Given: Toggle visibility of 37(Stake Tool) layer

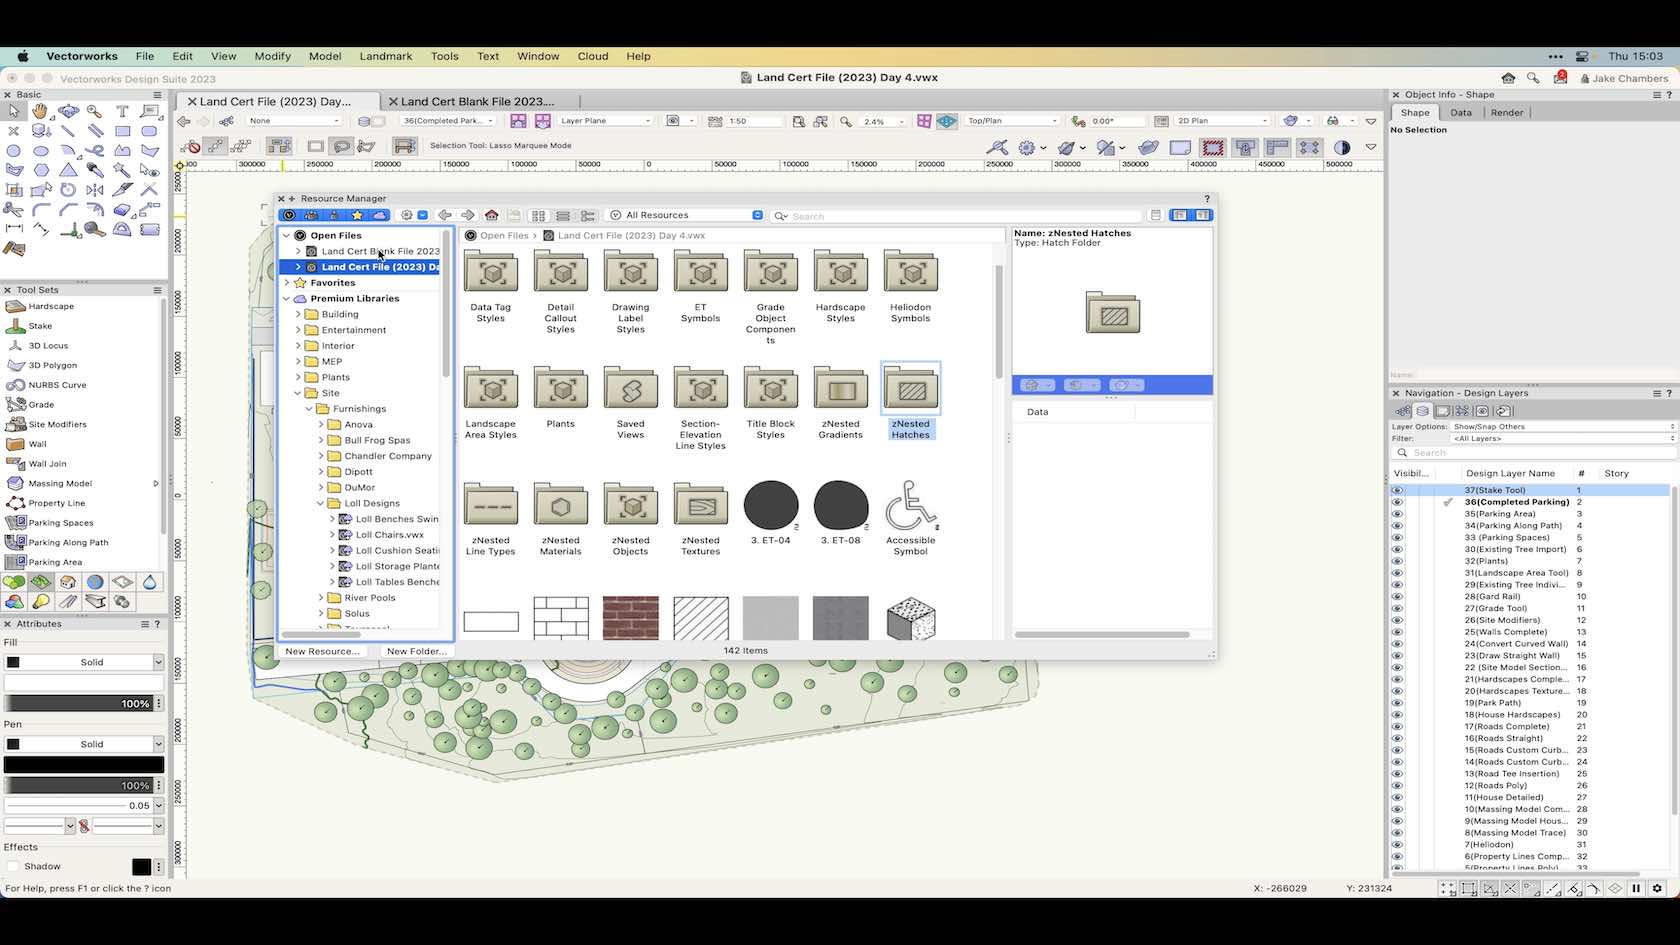Looking at the screenshot, I should (1397, 490).
